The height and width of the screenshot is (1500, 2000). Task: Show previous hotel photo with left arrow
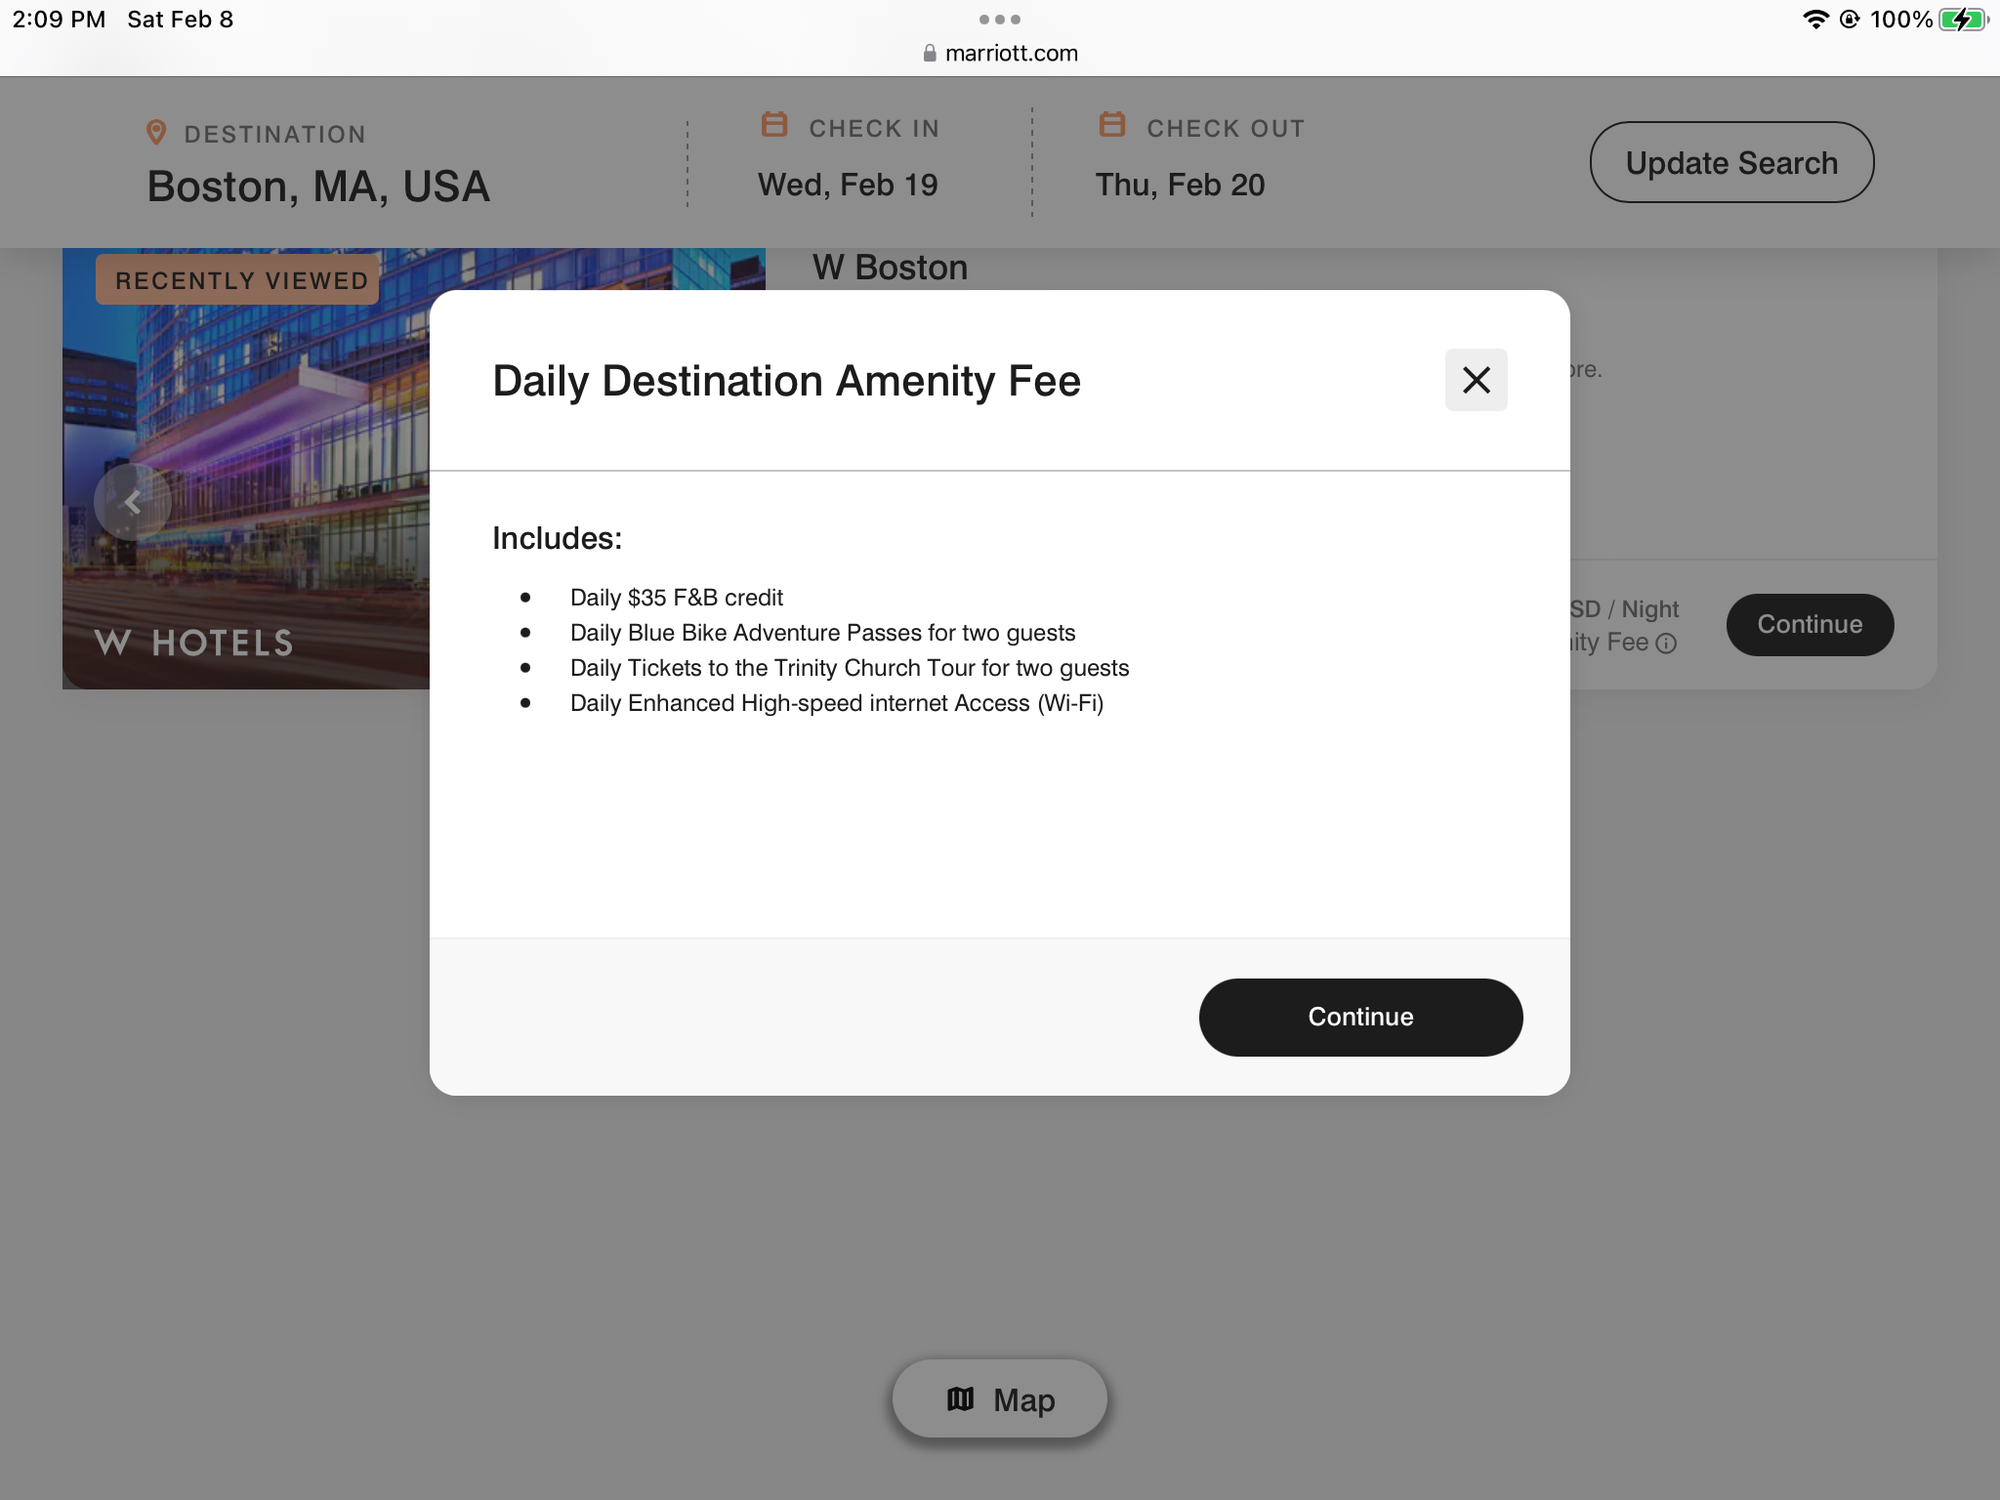(x=132, y=502)
